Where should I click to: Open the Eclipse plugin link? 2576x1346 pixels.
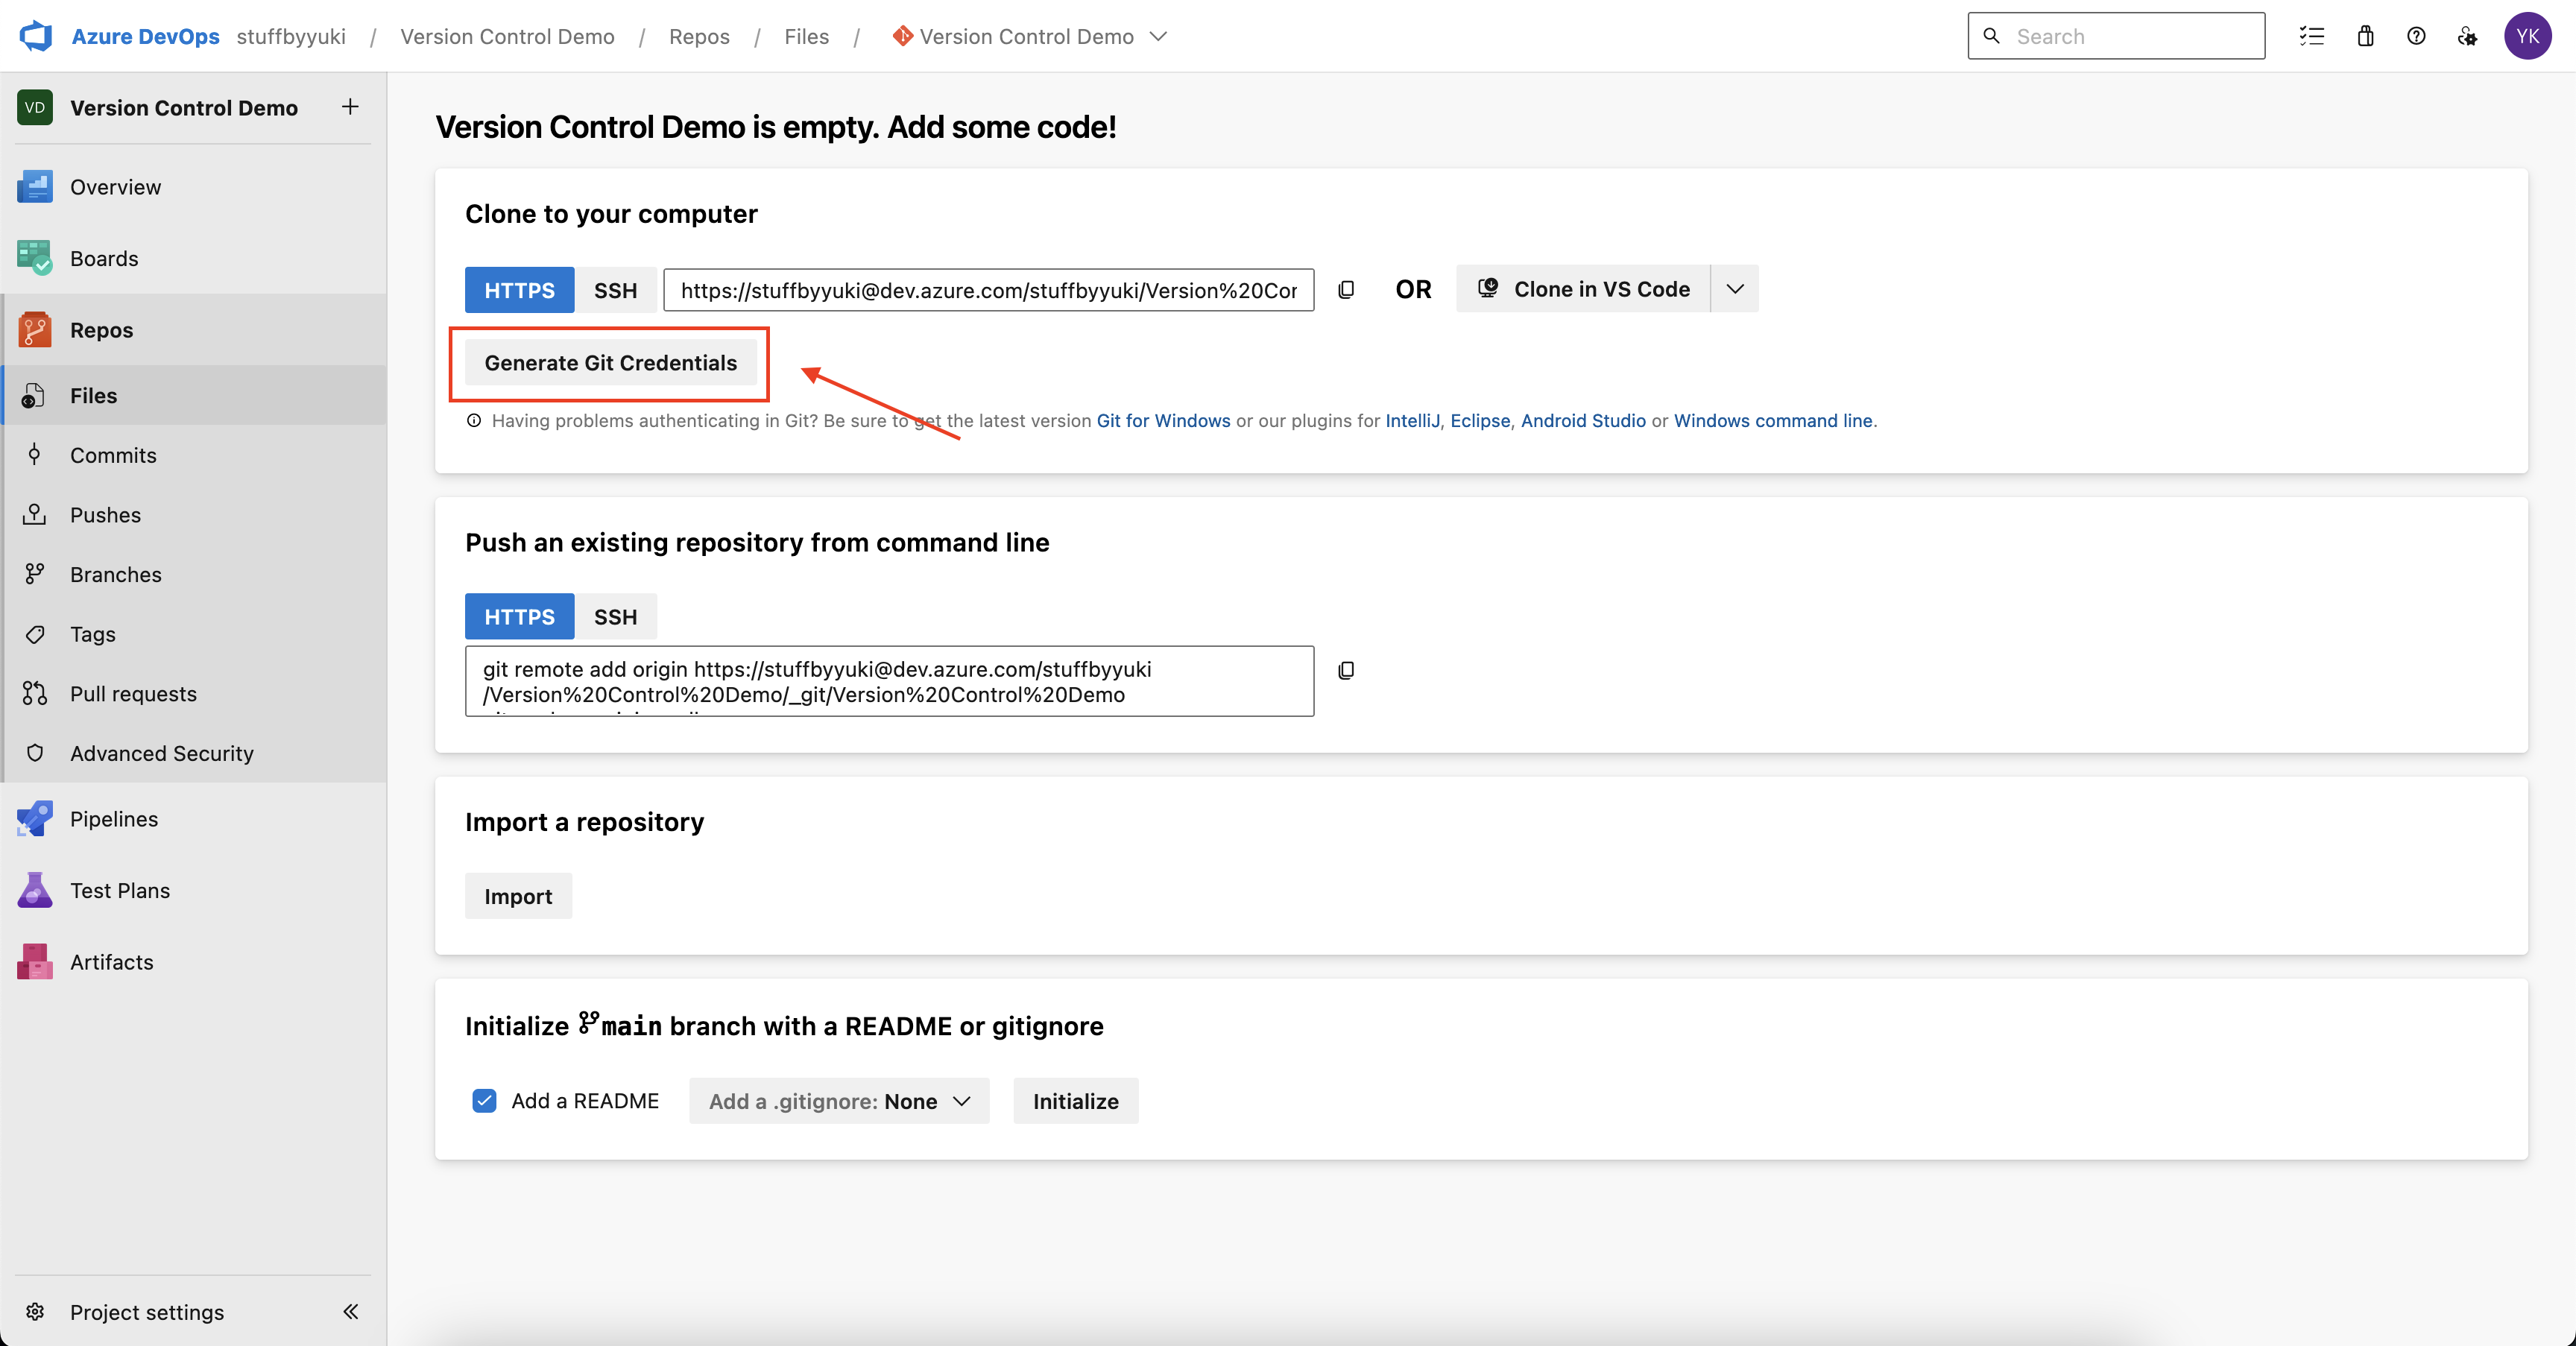click(1480, 421)
